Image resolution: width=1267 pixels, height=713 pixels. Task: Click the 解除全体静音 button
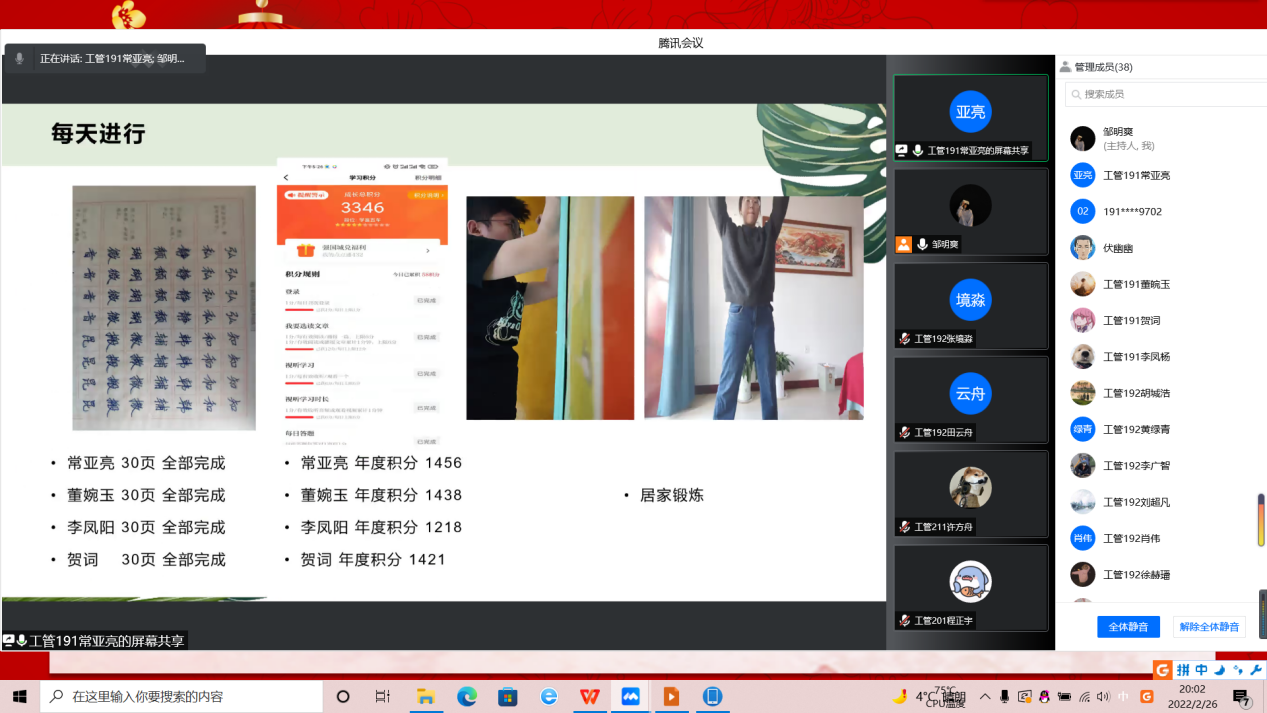[1209, 627]
